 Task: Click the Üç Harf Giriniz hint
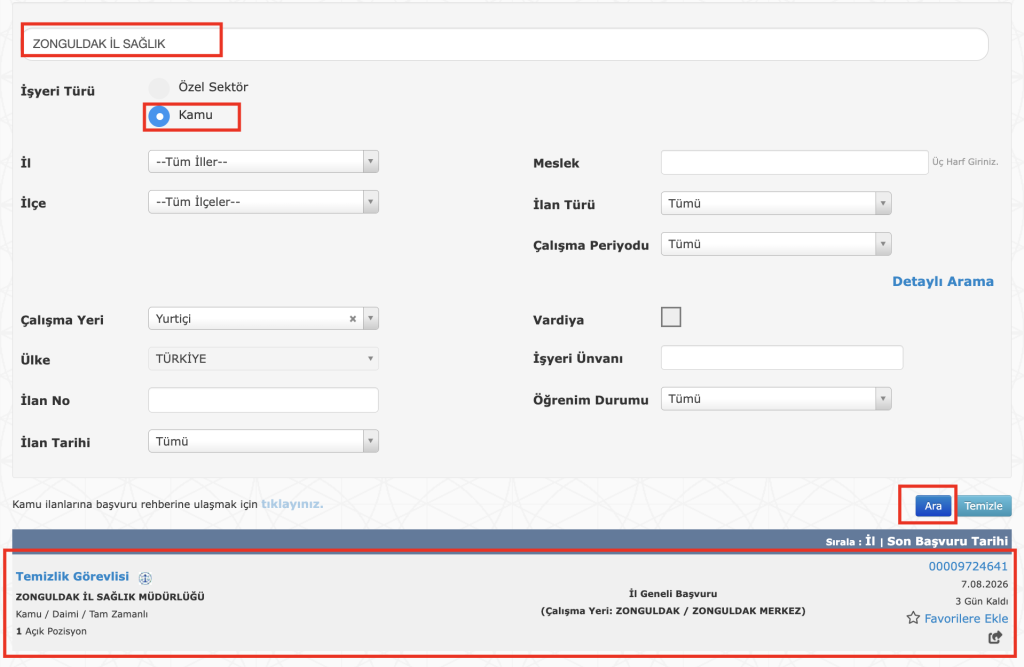click(965, 161)
